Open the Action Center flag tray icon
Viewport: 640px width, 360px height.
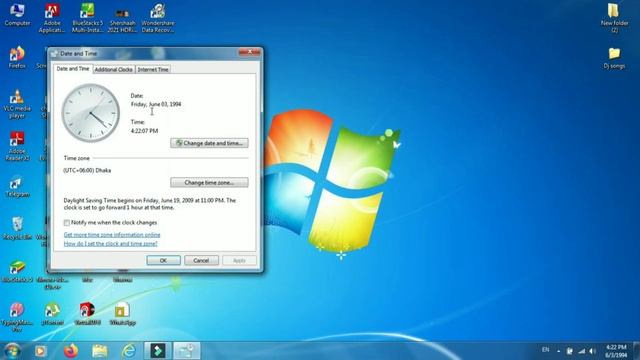570,351
